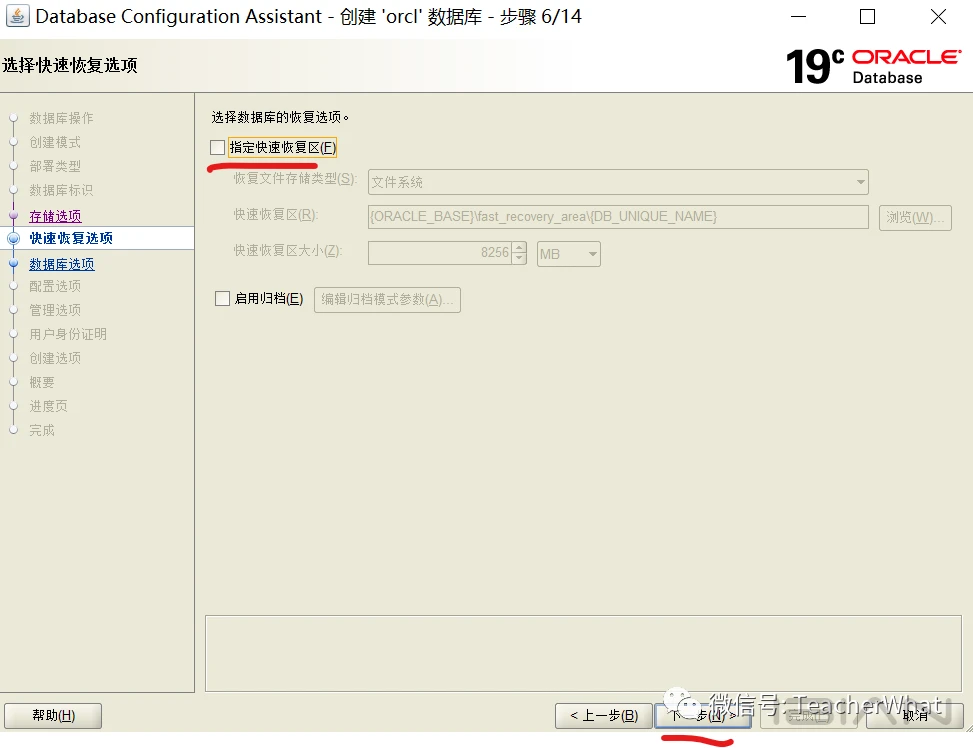
Task: Click the 浏览(W)... button
Action: (915, 217)
